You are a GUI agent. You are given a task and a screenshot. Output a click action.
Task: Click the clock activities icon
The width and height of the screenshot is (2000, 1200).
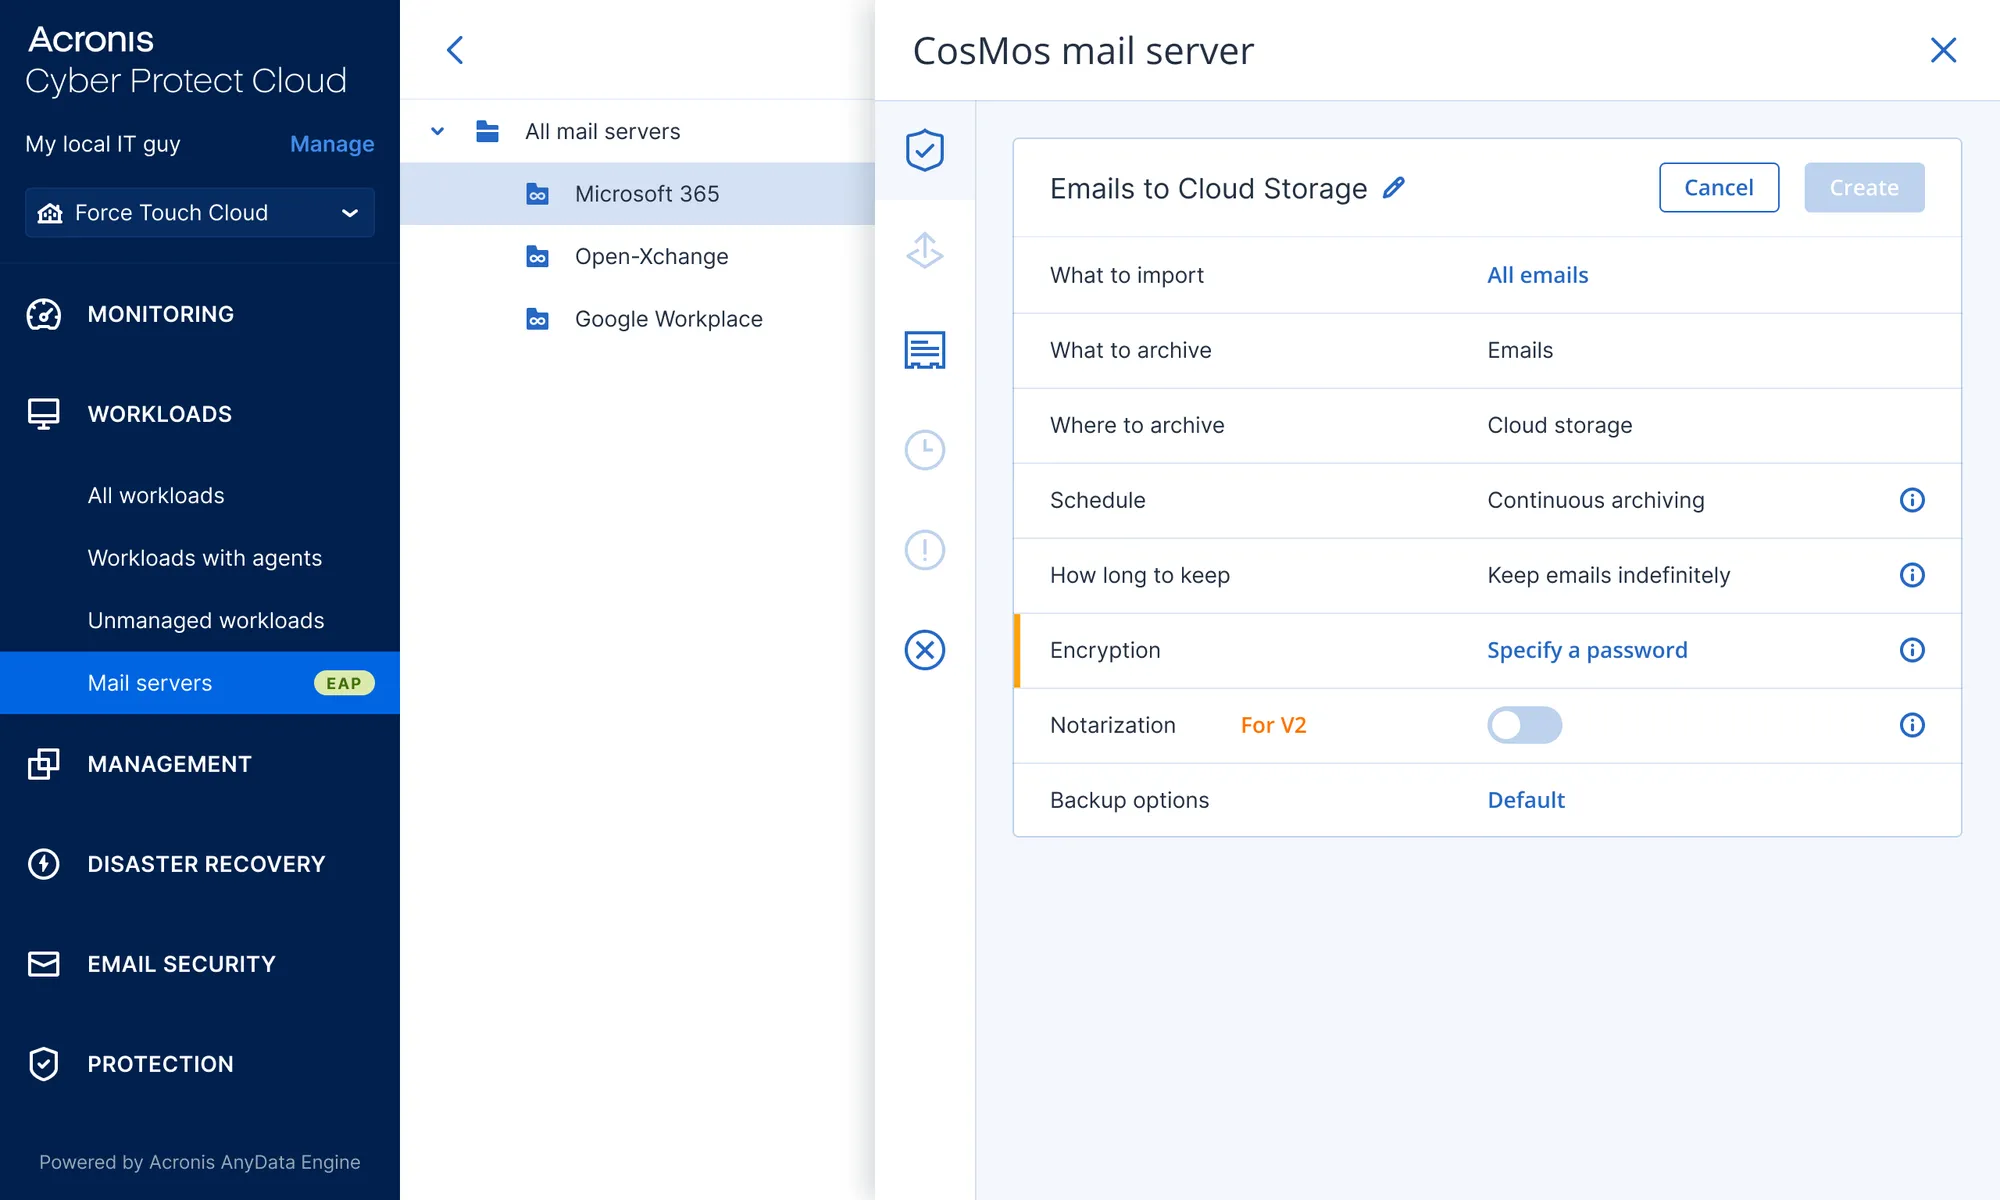tap(924, 450)
